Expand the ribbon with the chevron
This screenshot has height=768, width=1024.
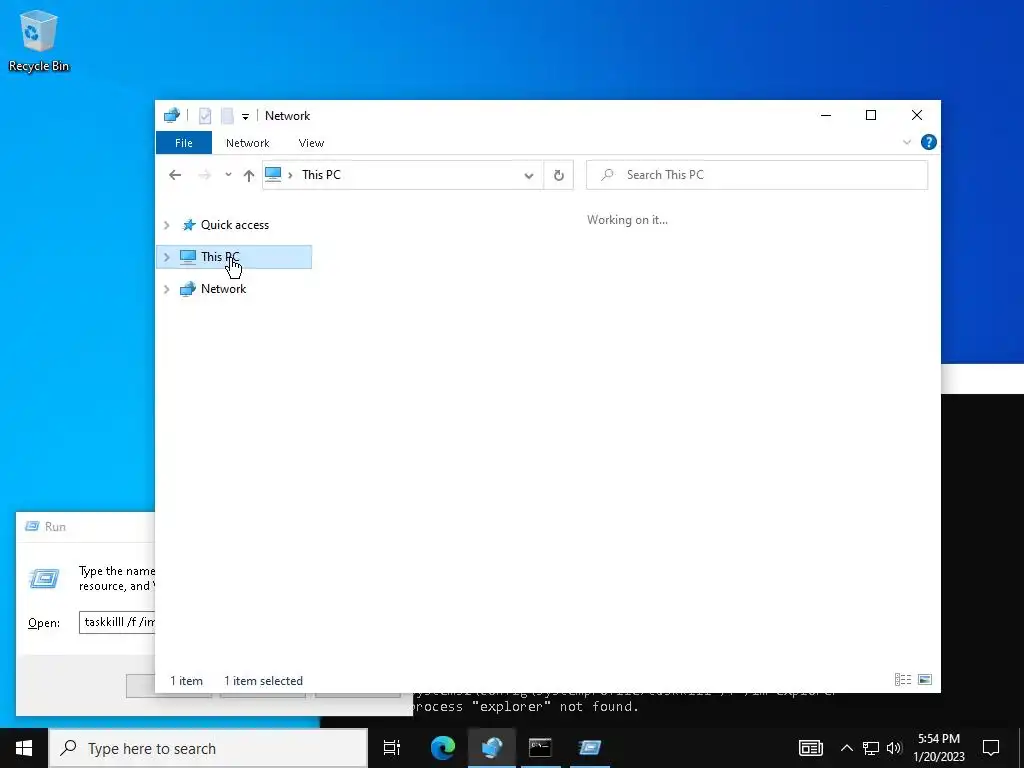pyautogui.click(x=906, y=142)
